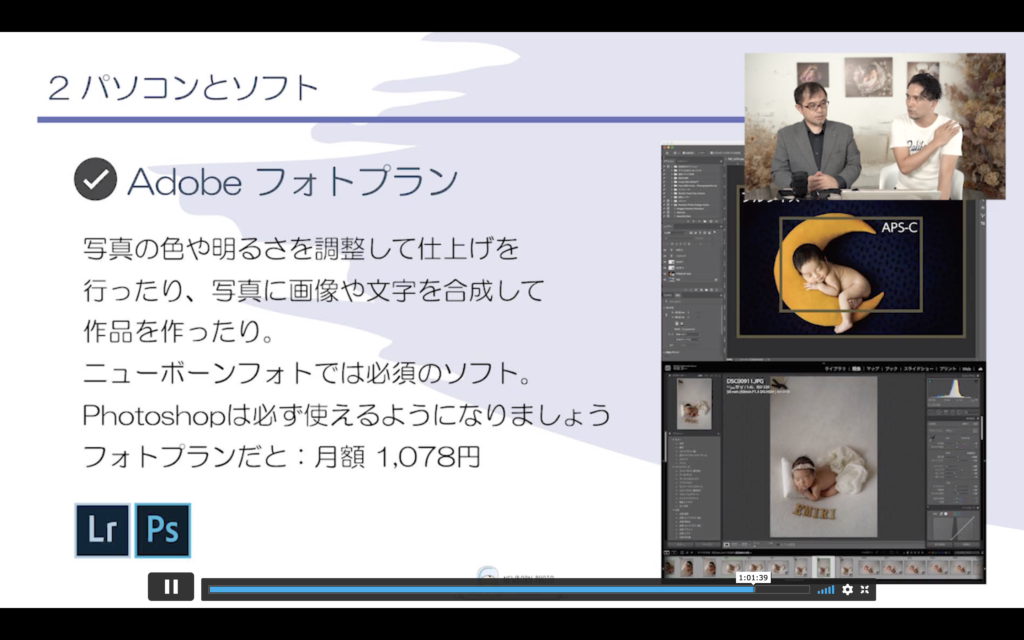Viewport: 1024px width, 640px height.
Task: Click the line "Photoshopは必ず使えるようになりましょう"
Action: pyautogui.click(x=347, y=415)
